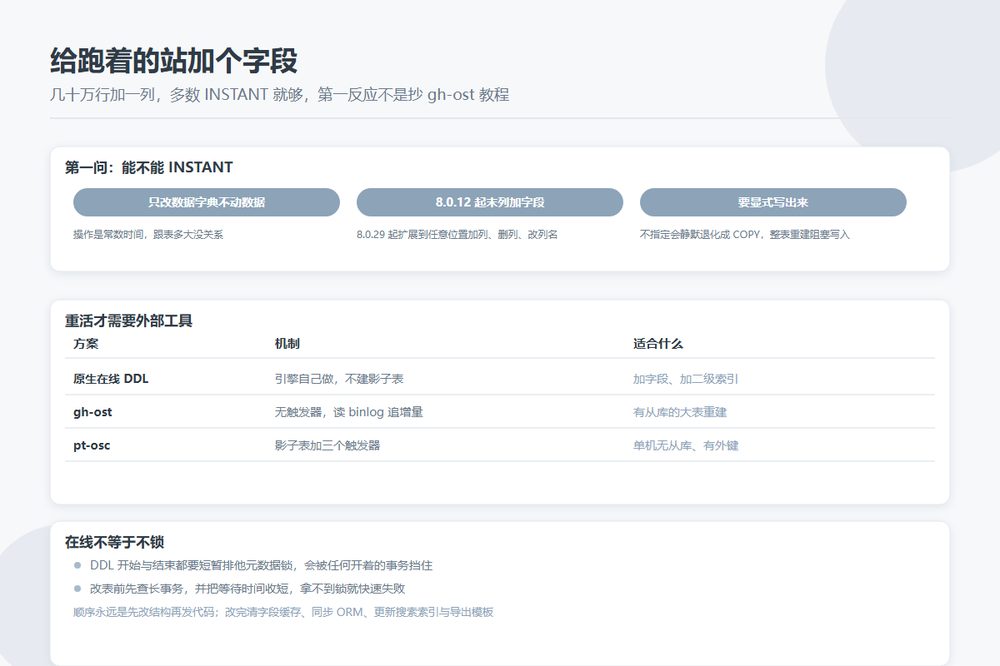Viewport: 1000px width, 666px height.
Task: Click cell 无触发器，读 binlog 追增量
Action: [349, 412]
